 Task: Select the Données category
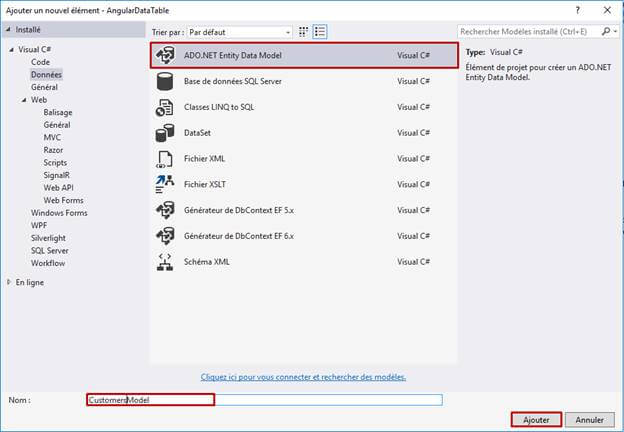[x=46, y=75]
